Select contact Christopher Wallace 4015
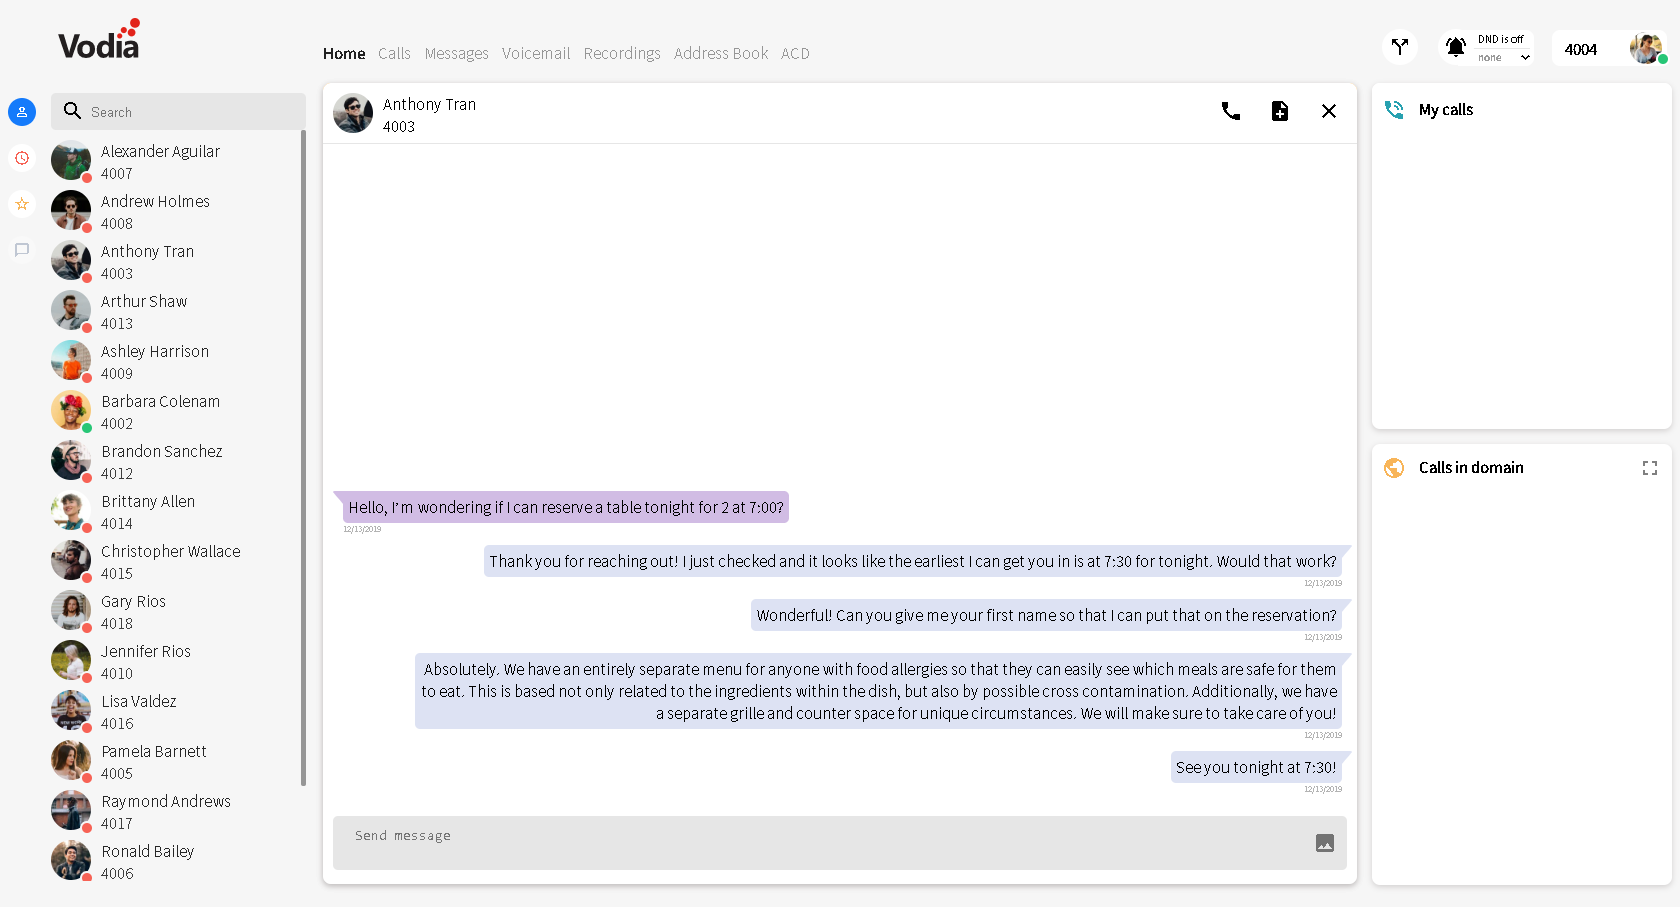This screenshot has height=907, width=1680. click(176, 562)
